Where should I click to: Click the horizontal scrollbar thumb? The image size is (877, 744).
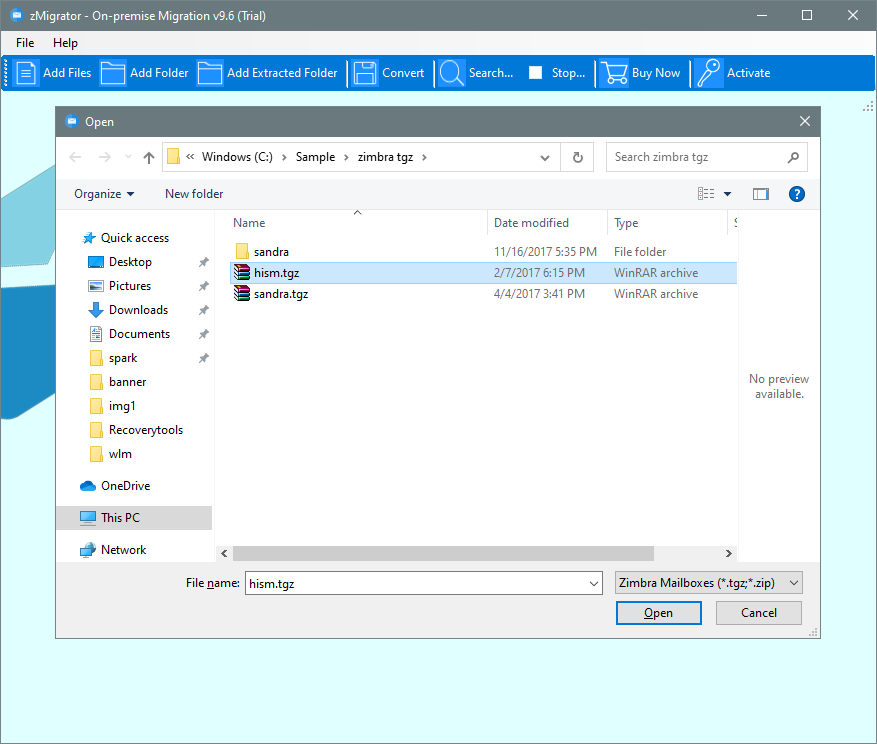[443, 553]
